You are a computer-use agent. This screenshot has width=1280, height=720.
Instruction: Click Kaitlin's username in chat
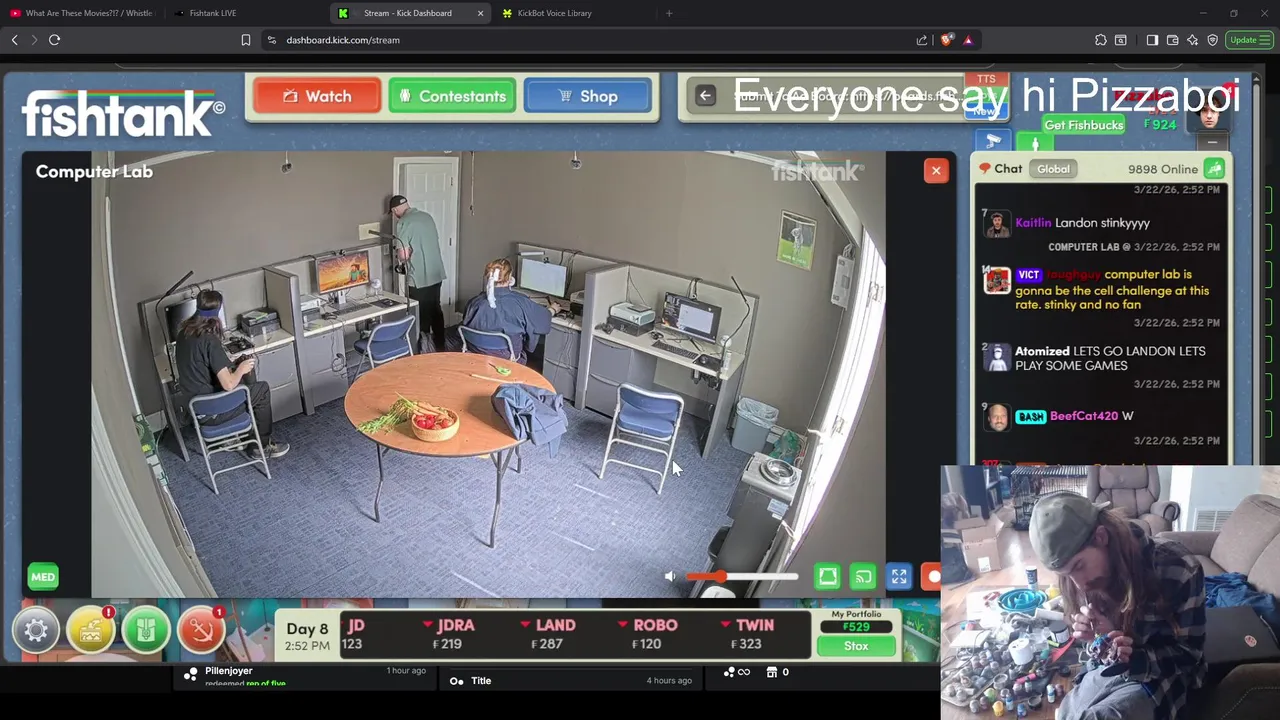[x=1033, y=223]
